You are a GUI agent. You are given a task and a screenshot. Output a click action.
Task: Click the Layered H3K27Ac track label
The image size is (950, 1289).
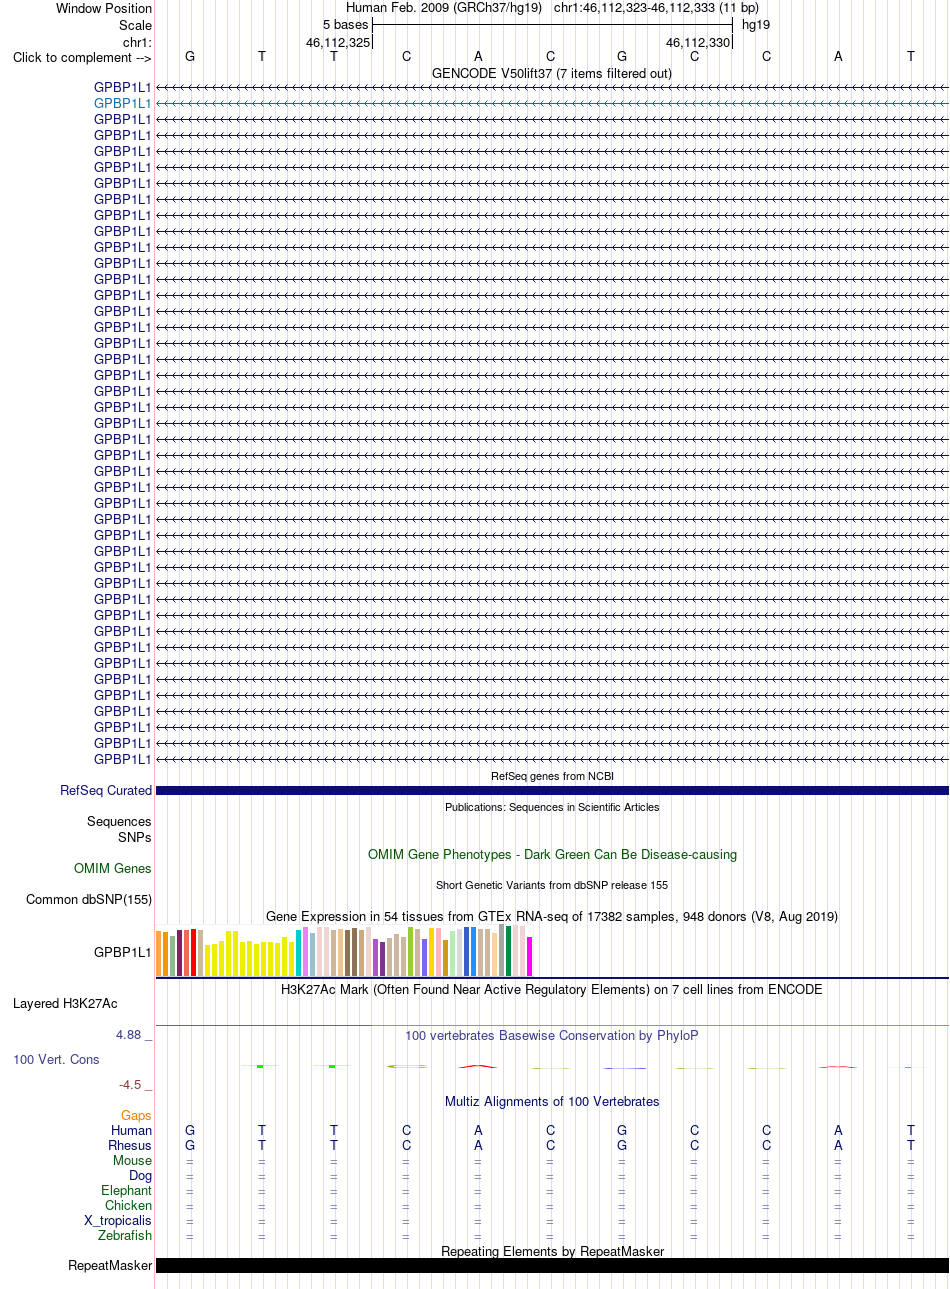tap(65, 1004)
